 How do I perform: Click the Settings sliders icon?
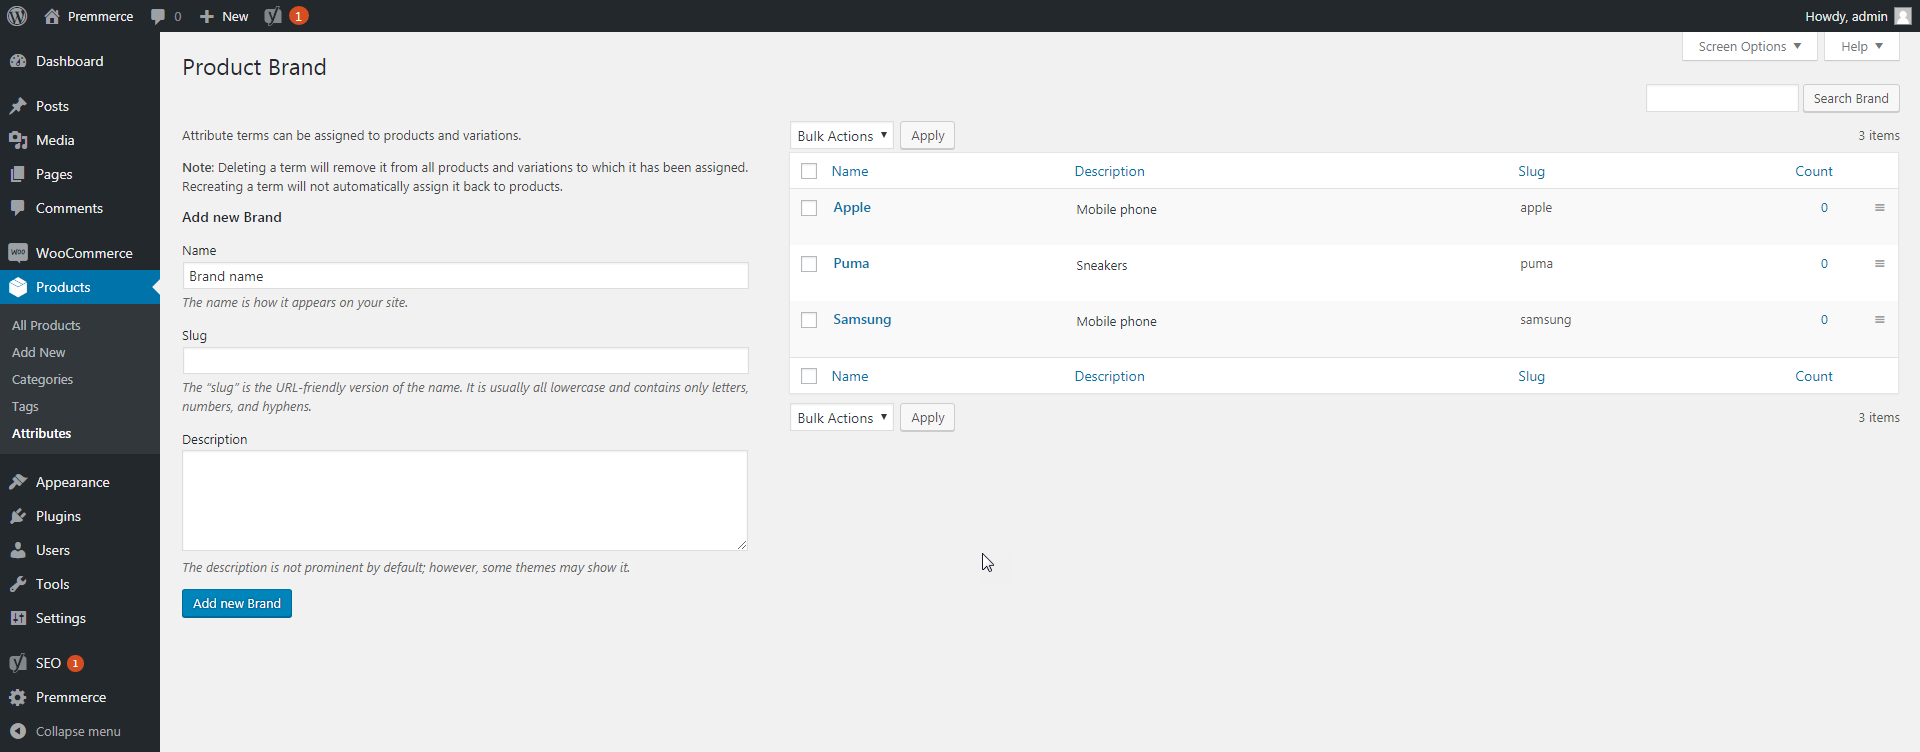click(x=18, y=618)
